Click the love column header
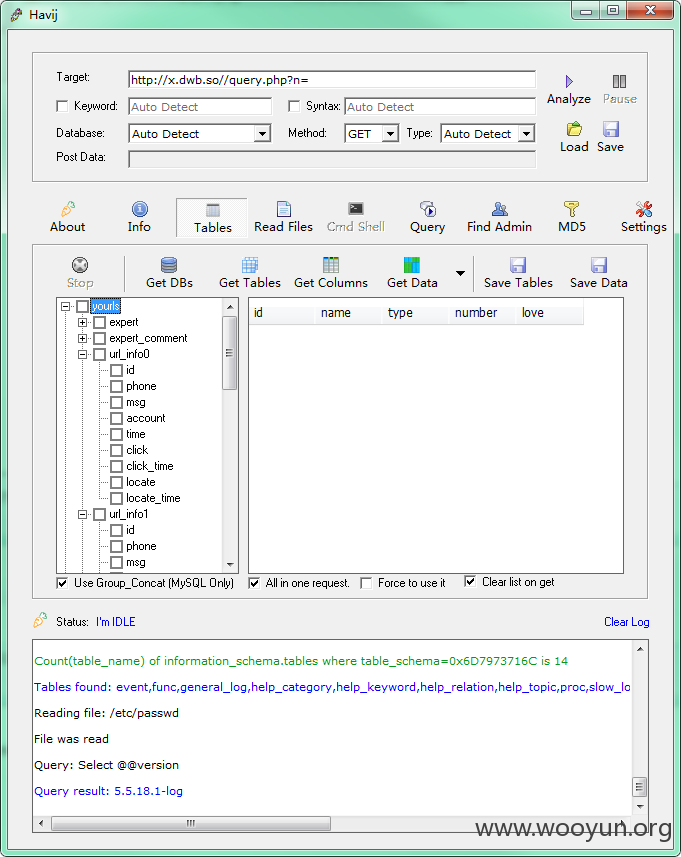 point(549,313)
